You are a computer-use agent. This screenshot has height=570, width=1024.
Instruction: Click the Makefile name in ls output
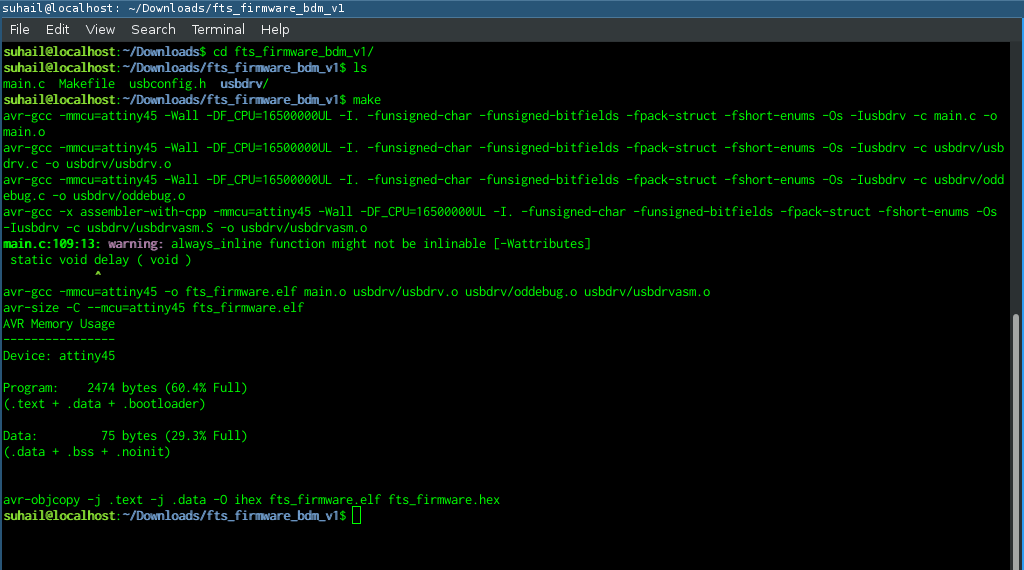87,84
